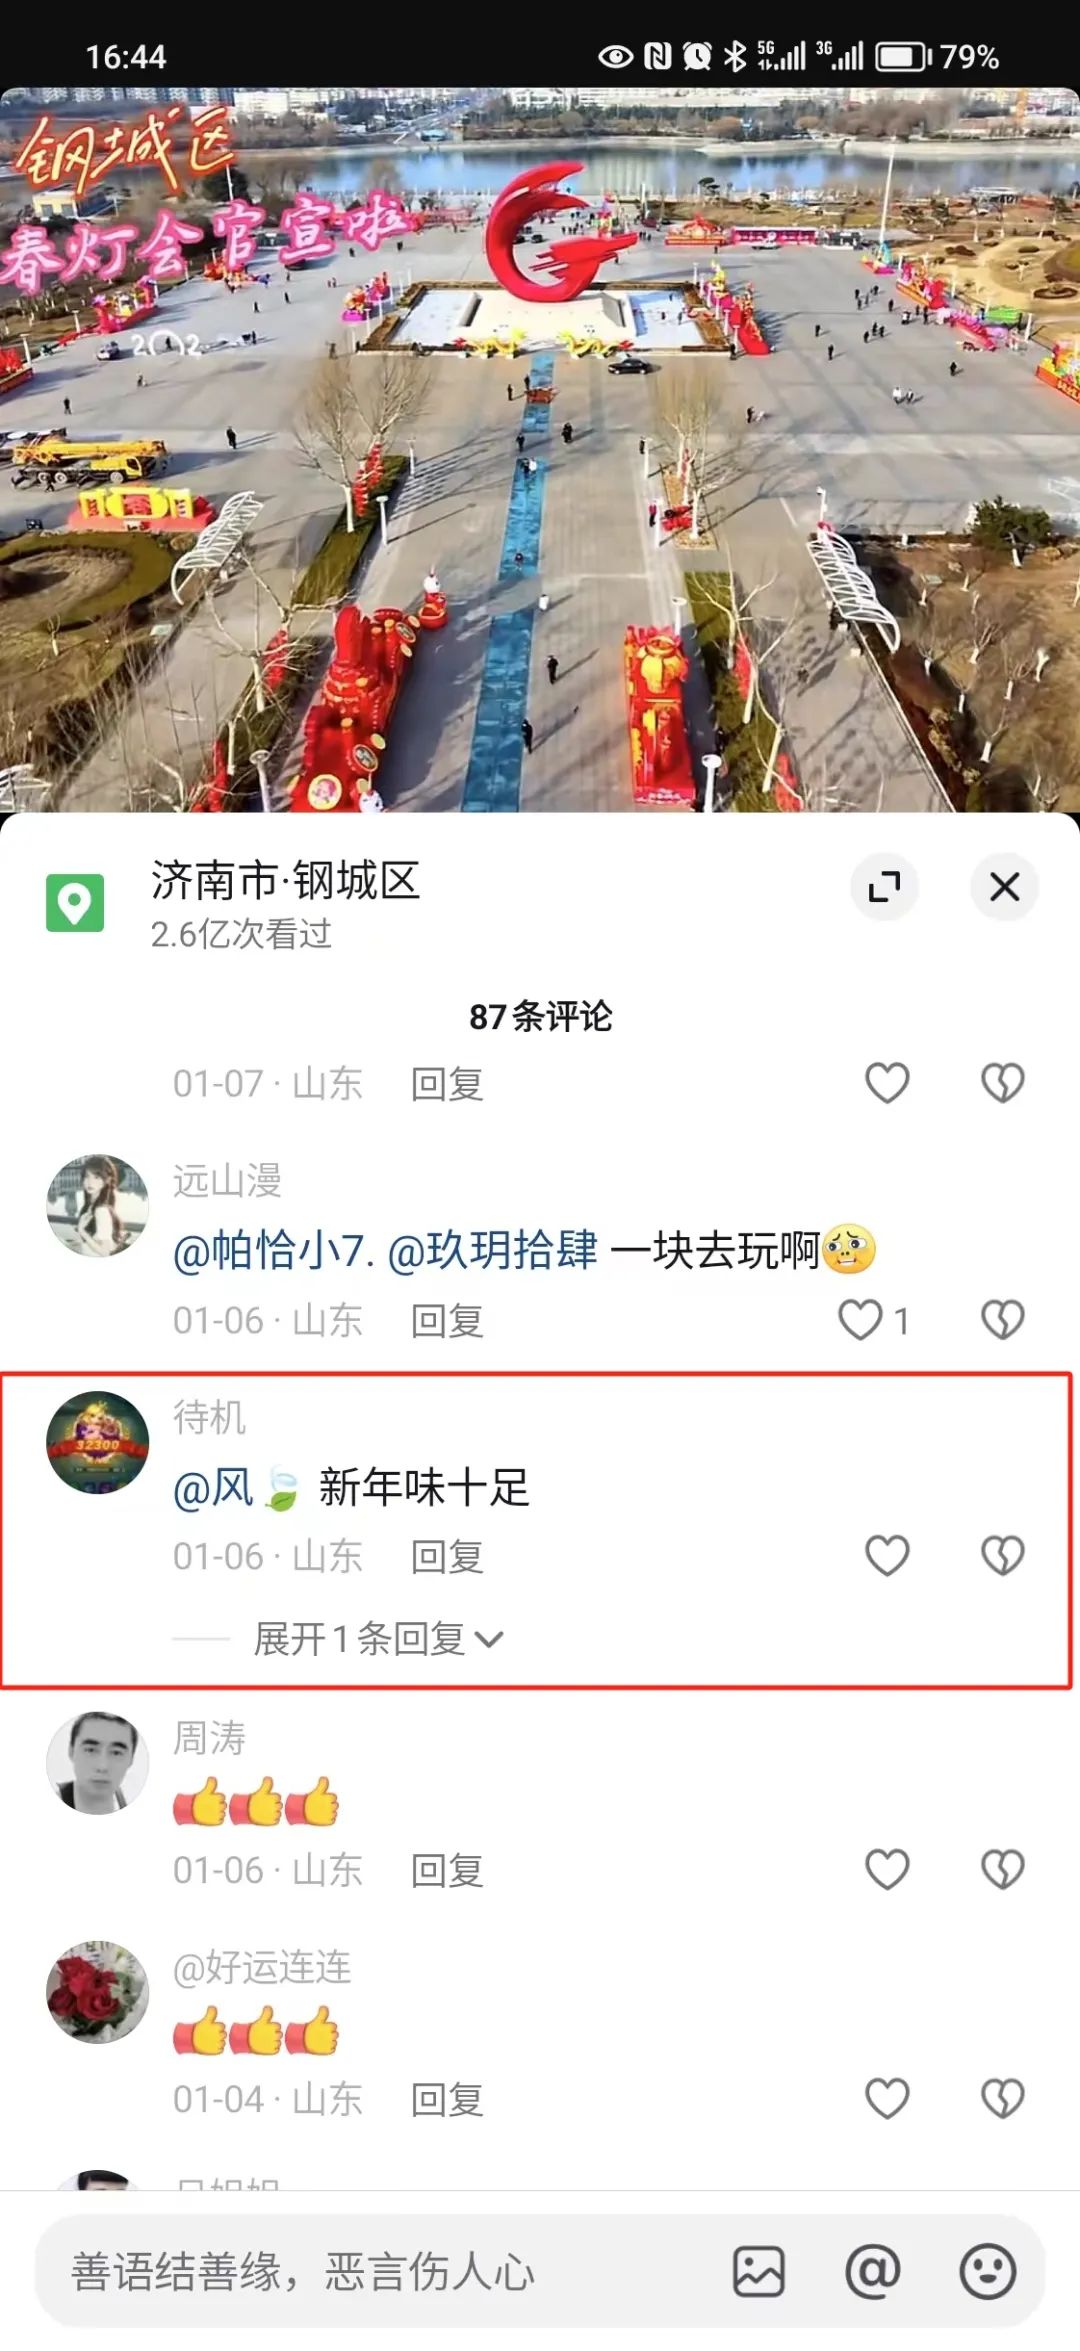
Task: Like 待机's comment 新年味十足
Action: point(887,1555)
